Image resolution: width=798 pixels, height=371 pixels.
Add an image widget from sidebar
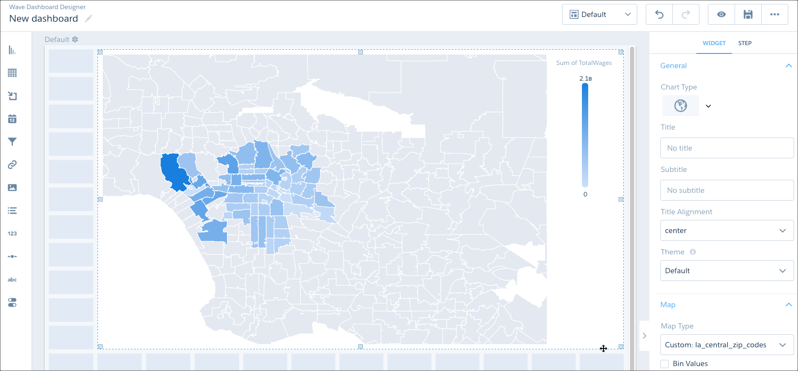[x=12, y=187]
